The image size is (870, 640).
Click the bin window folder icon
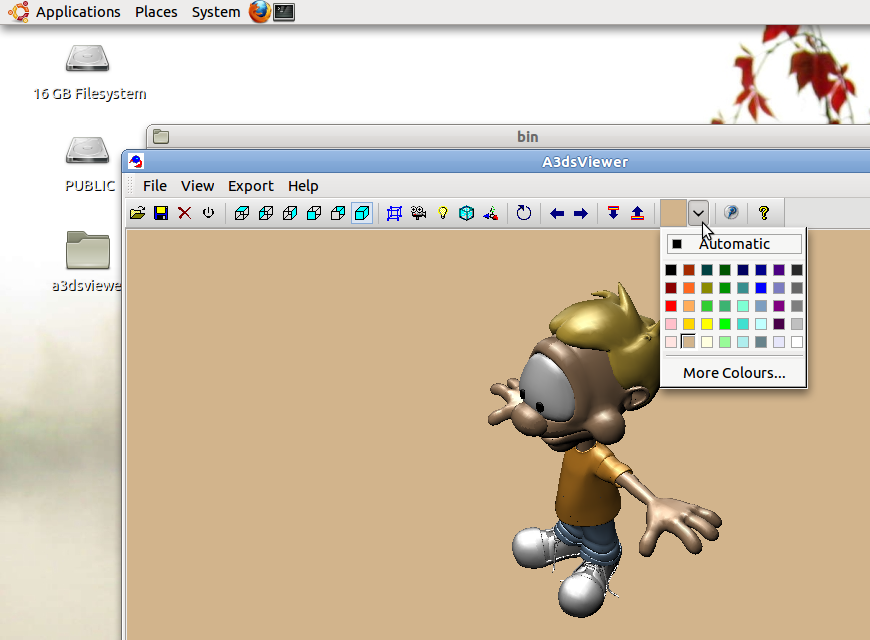coord(161,137)
